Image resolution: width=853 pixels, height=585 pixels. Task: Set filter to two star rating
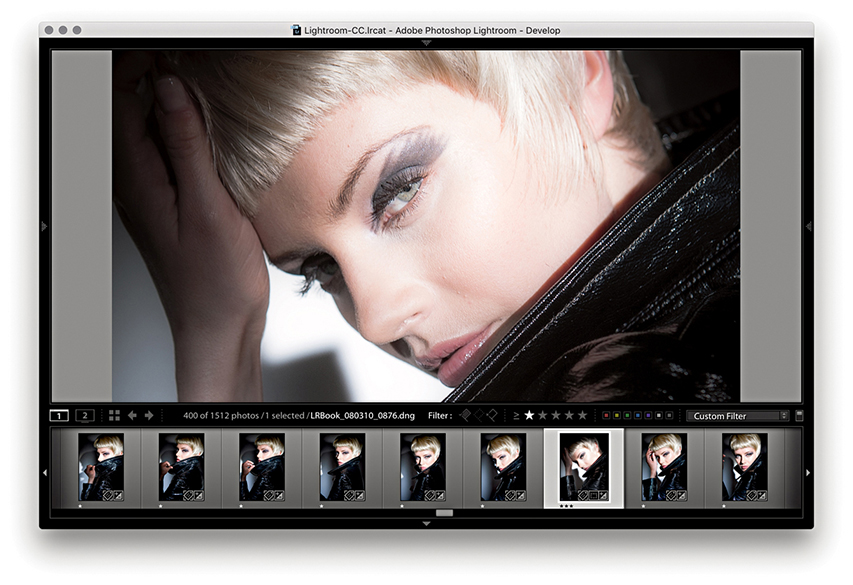click(542, 416)
